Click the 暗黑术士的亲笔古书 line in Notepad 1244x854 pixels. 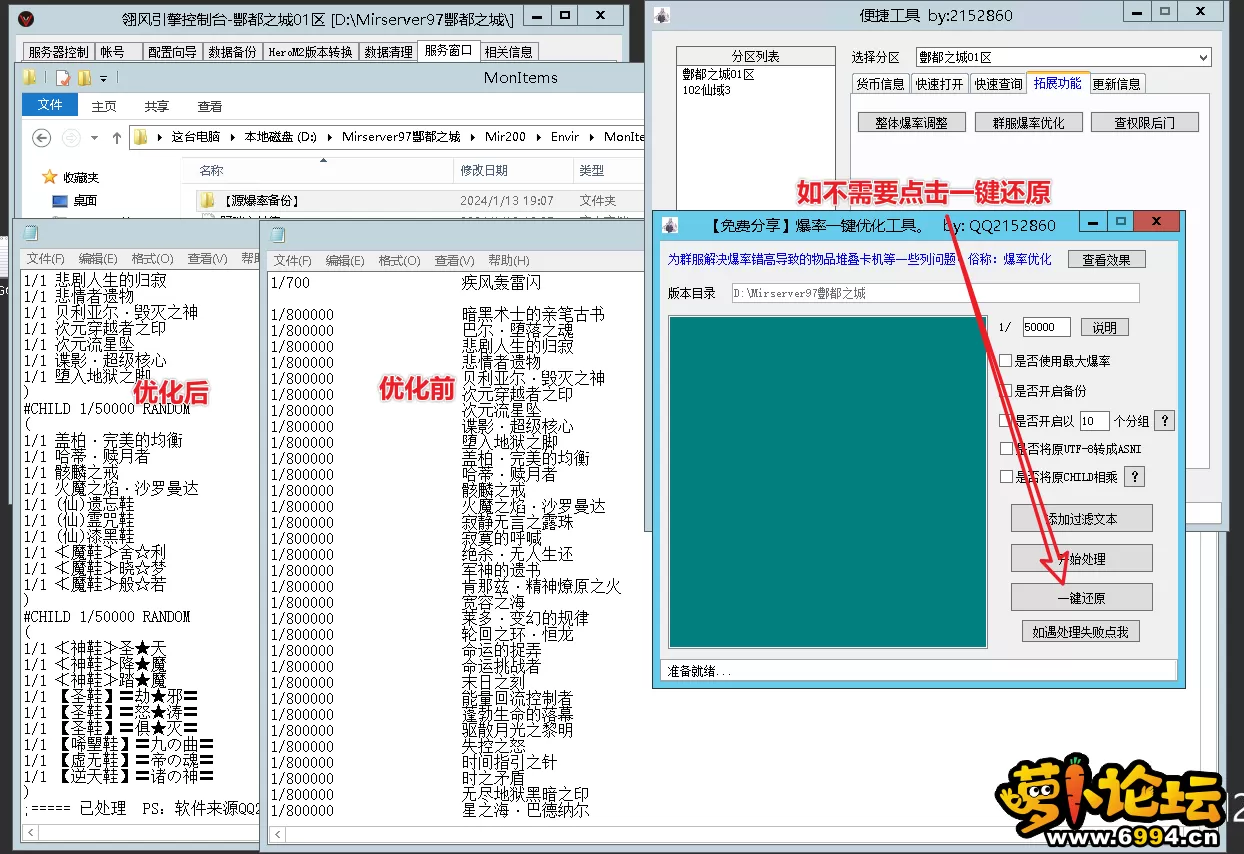point(533,314)
